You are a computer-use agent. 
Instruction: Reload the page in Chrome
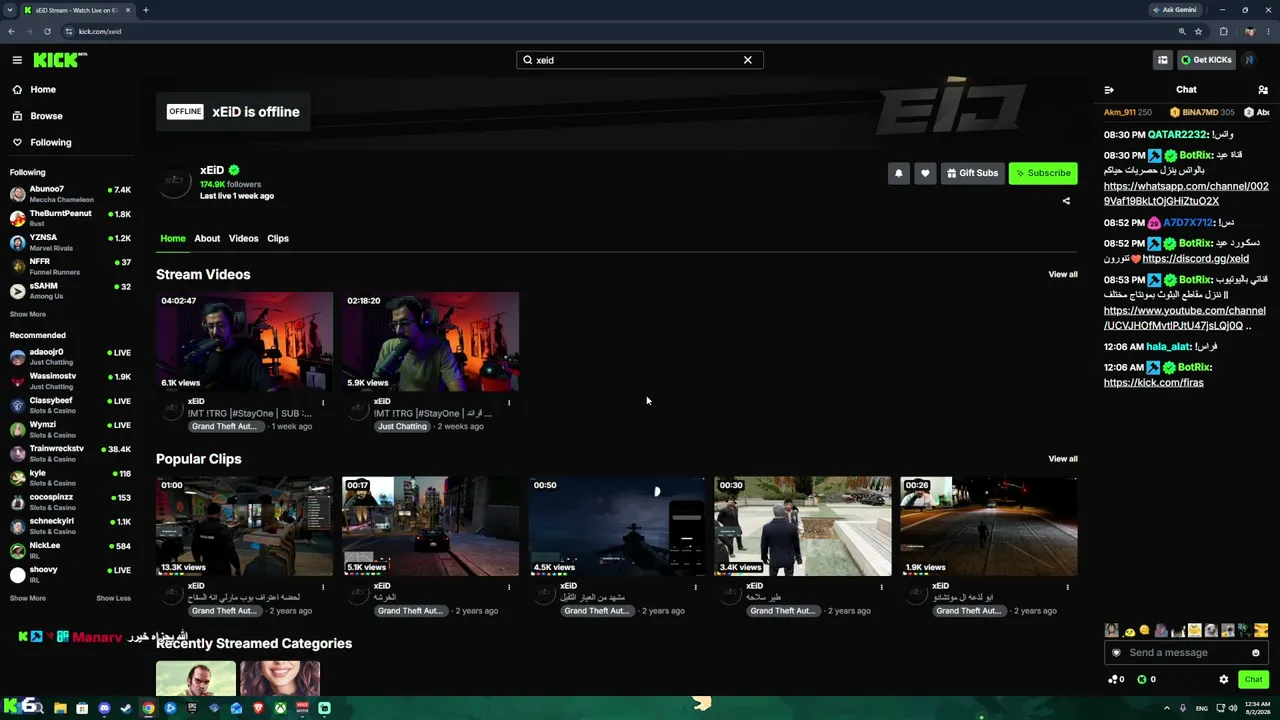[x=47, y=31]
